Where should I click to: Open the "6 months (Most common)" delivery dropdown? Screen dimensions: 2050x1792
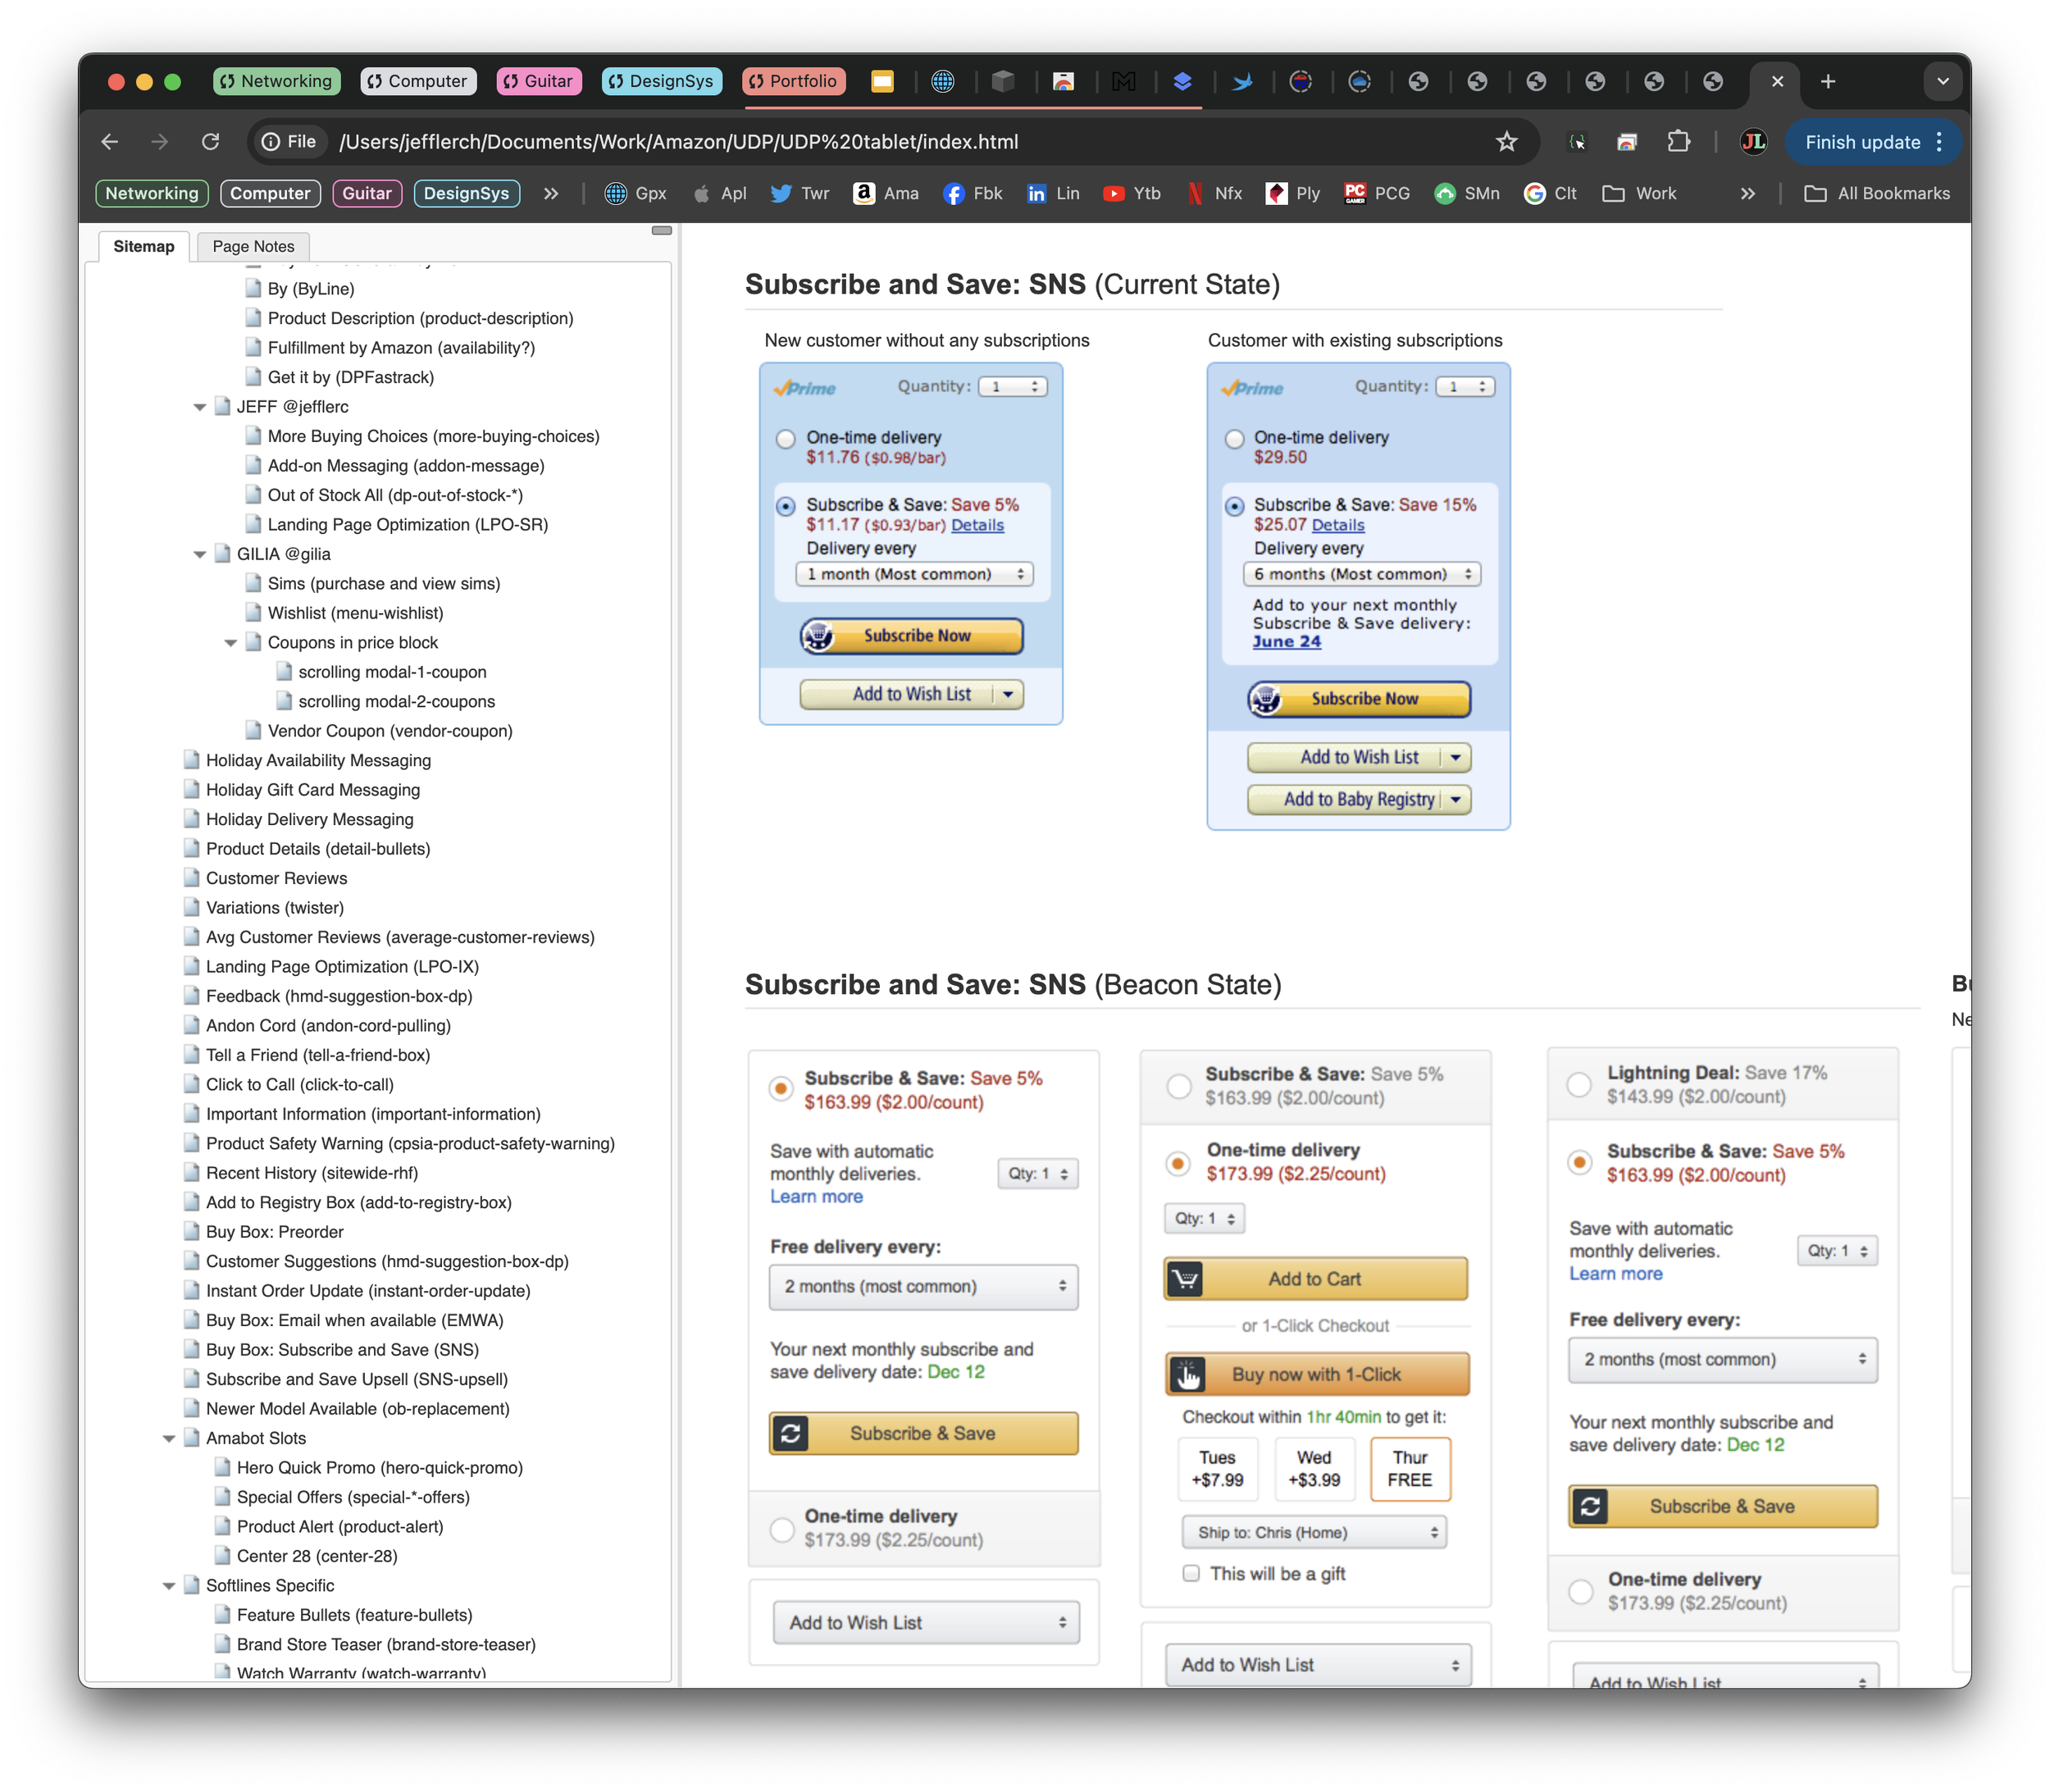tap(1360, 574)
